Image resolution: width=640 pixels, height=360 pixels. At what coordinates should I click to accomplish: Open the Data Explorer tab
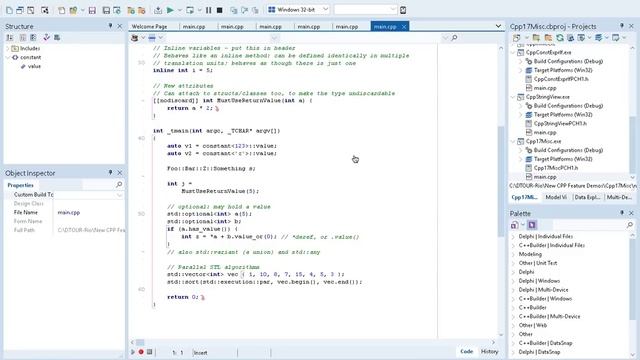tap(587, 197)
